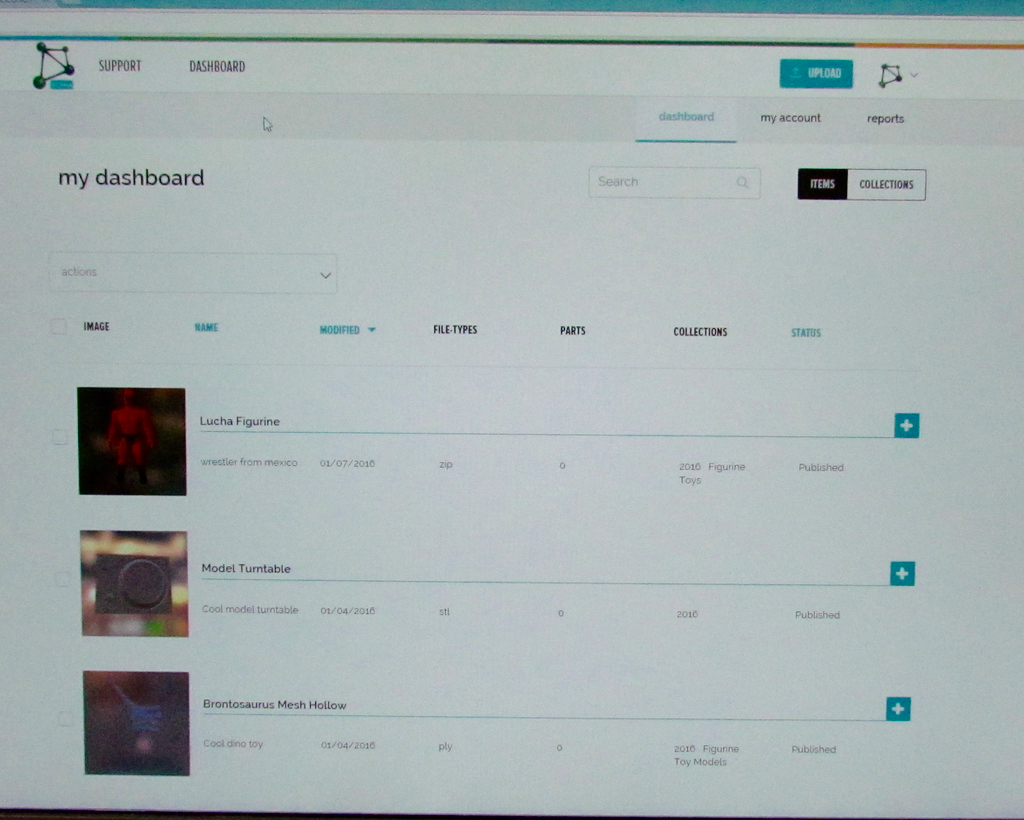Check the Brontosaurus Mesh Hollow checkbox
This screenshot has width=1024, height=820.
click(65, 718)
